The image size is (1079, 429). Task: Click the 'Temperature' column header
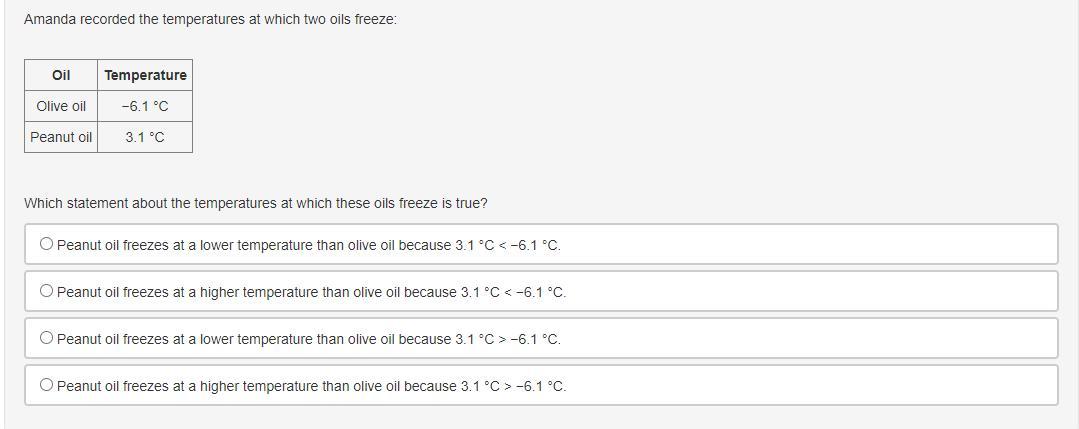click(x=145, y=75)
